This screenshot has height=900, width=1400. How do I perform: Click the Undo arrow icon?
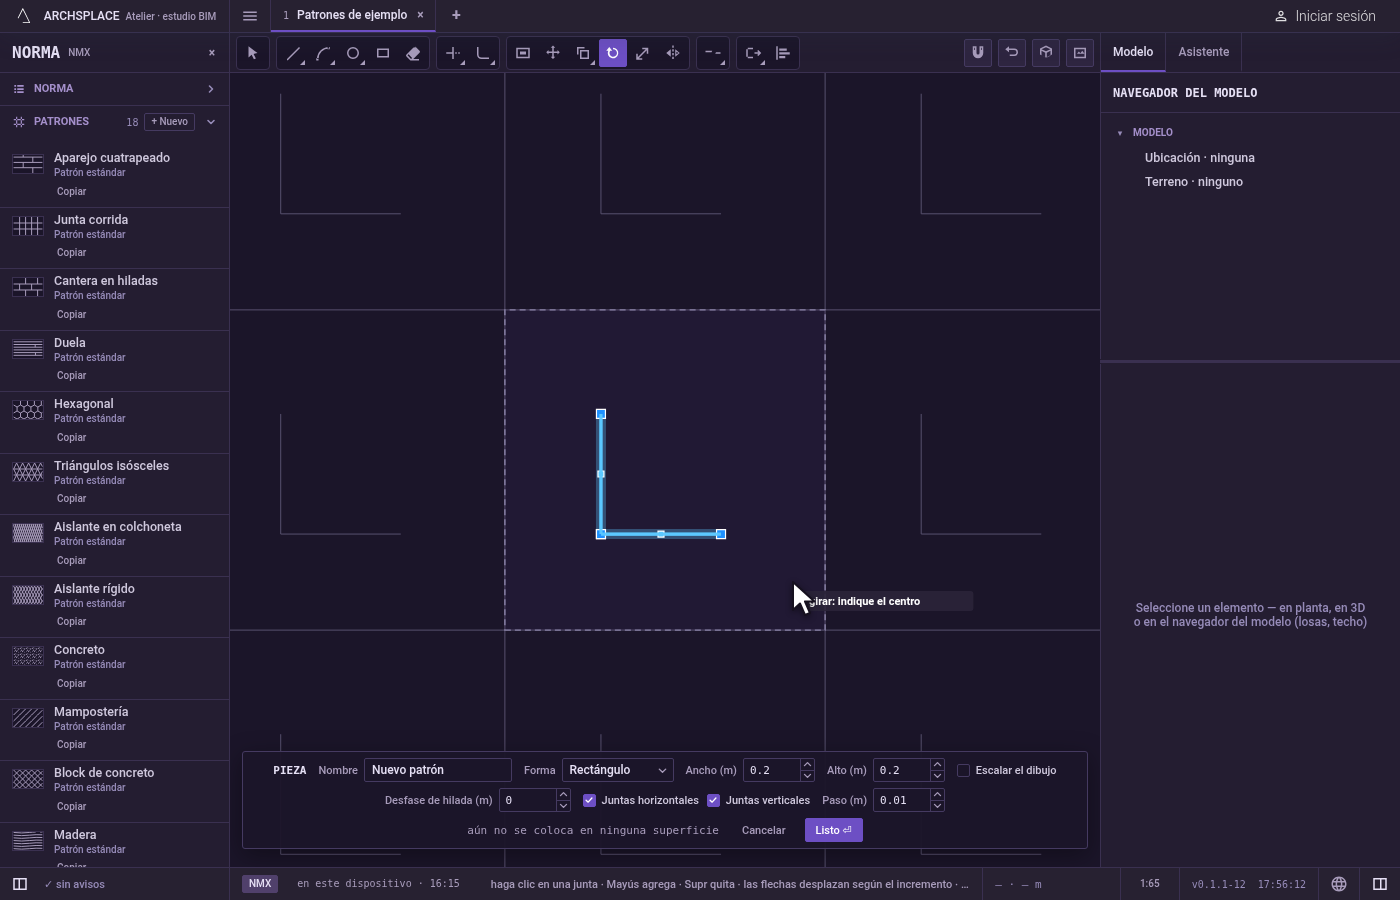point(1012,53)
